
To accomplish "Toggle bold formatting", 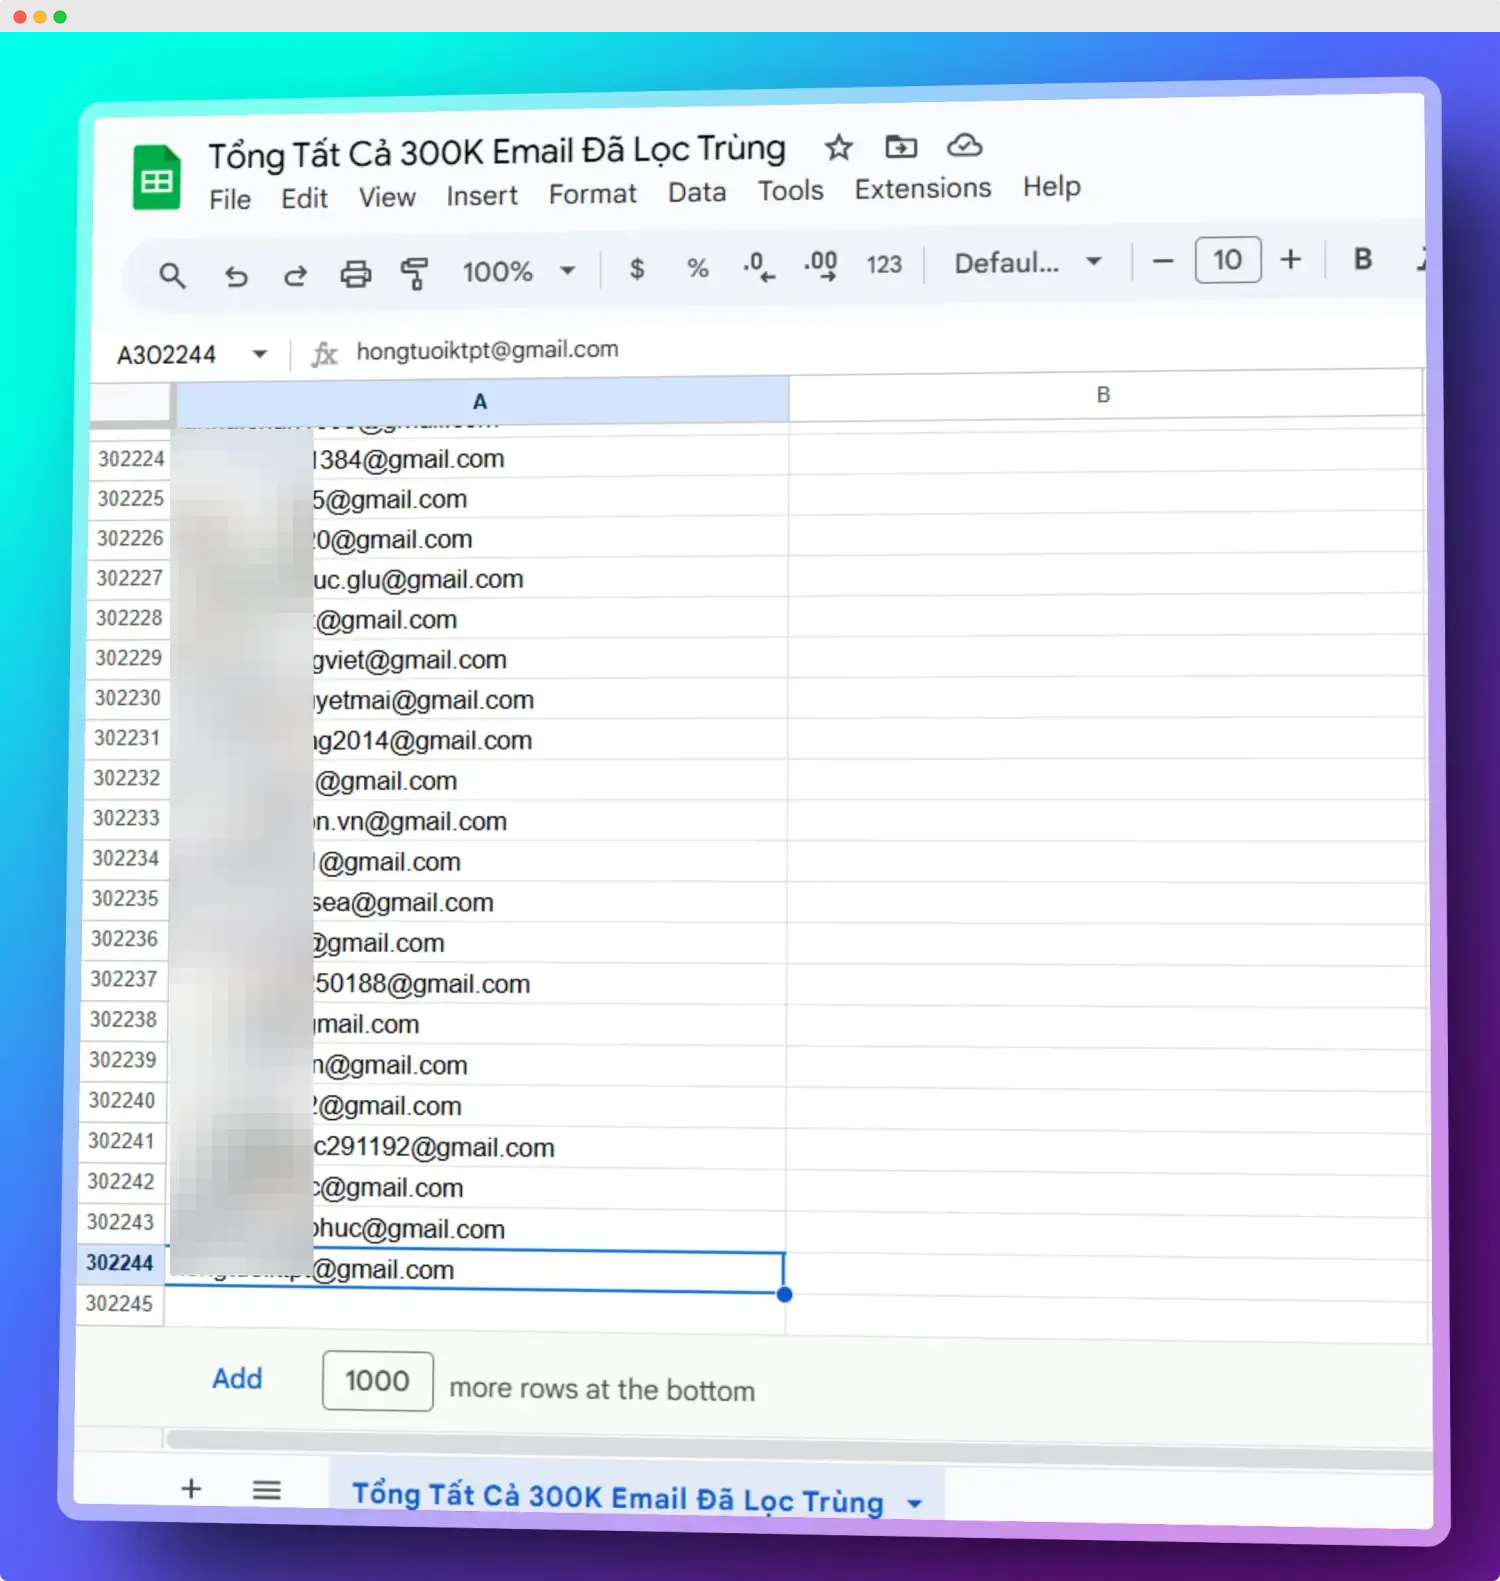I will pyautogui.click(x=1362, y=259).
